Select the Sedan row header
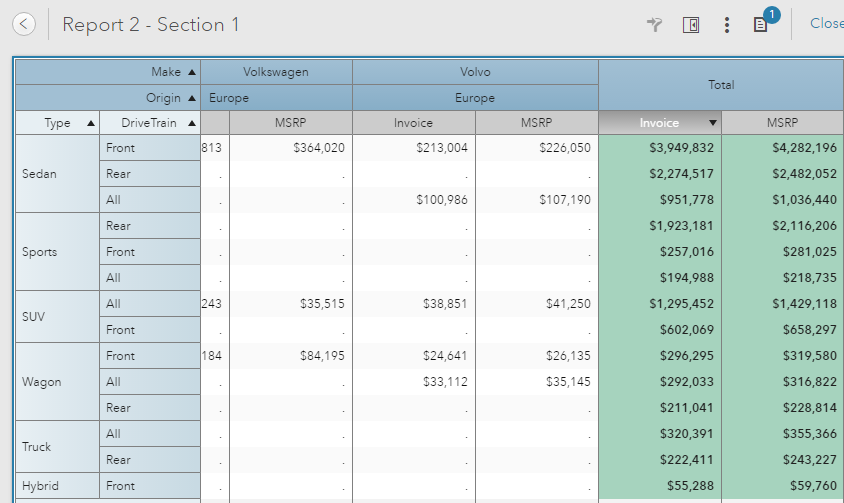This screenshot has width=844, height=503. [40, 174]
